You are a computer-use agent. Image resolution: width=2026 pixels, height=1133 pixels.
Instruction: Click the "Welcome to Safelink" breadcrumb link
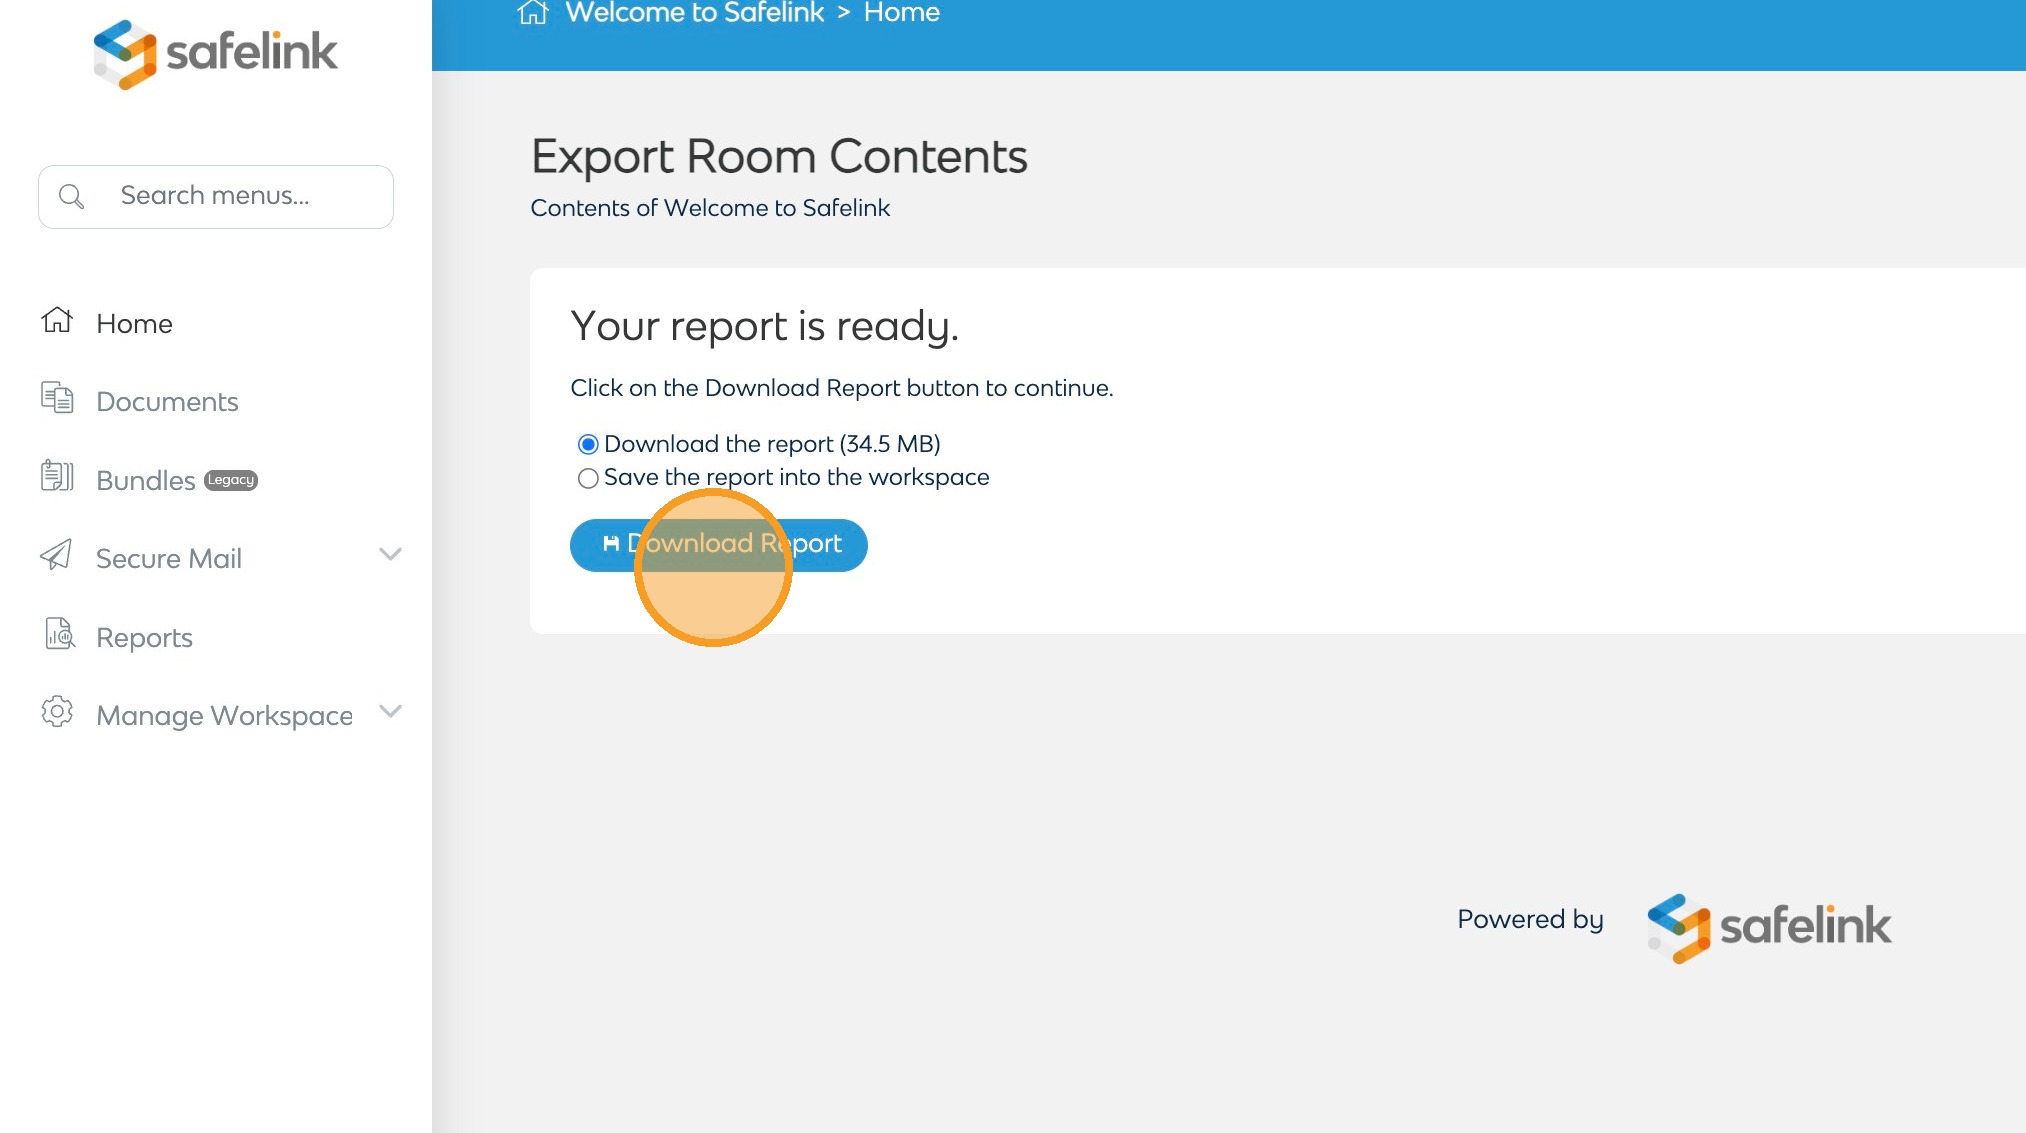pyautogui.click(x=694, y=13)
